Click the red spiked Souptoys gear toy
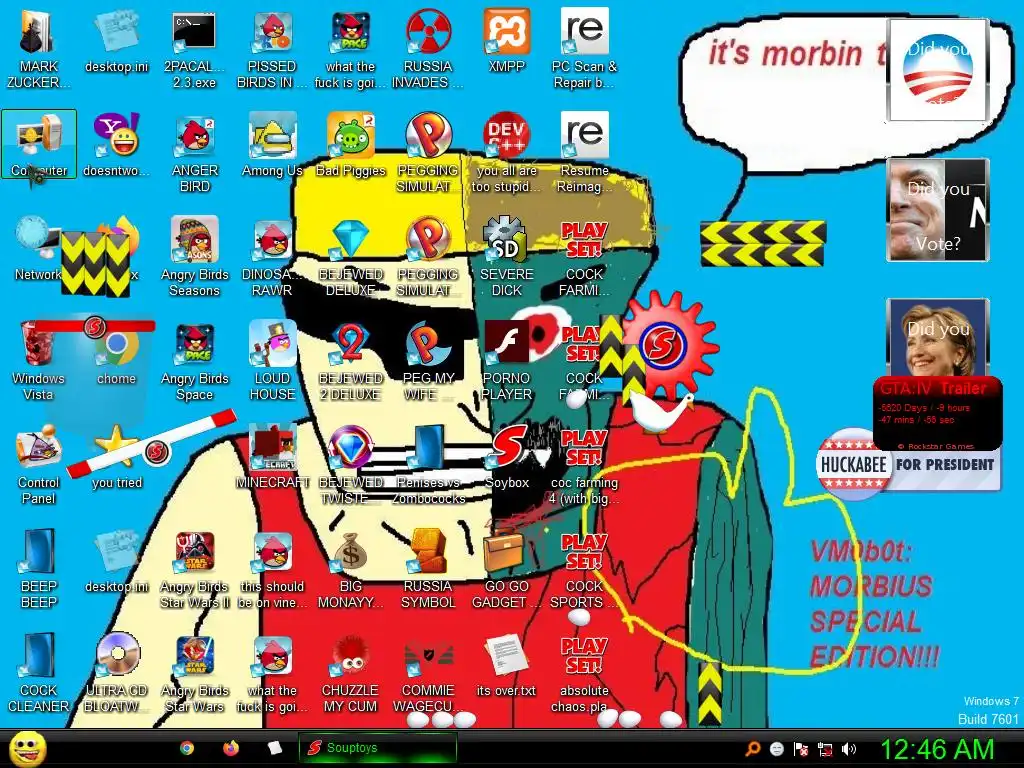The height and width of the screenshot is (768, 1024). (666, 345)
